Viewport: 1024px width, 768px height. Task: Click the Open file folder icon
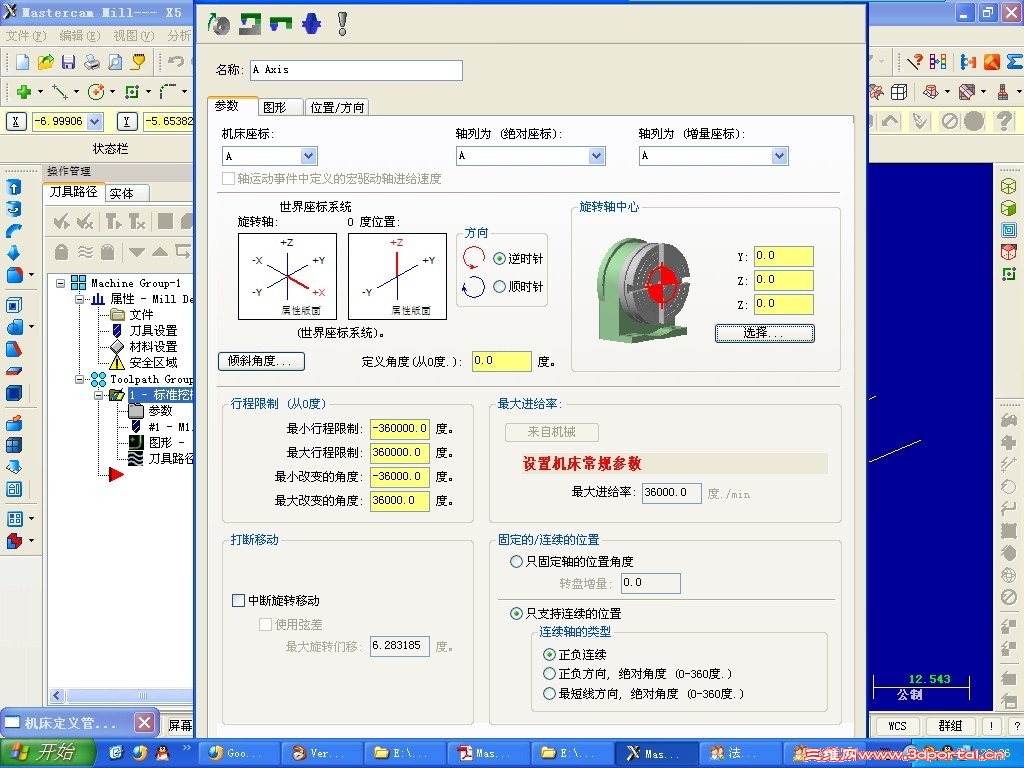[46, 61]
